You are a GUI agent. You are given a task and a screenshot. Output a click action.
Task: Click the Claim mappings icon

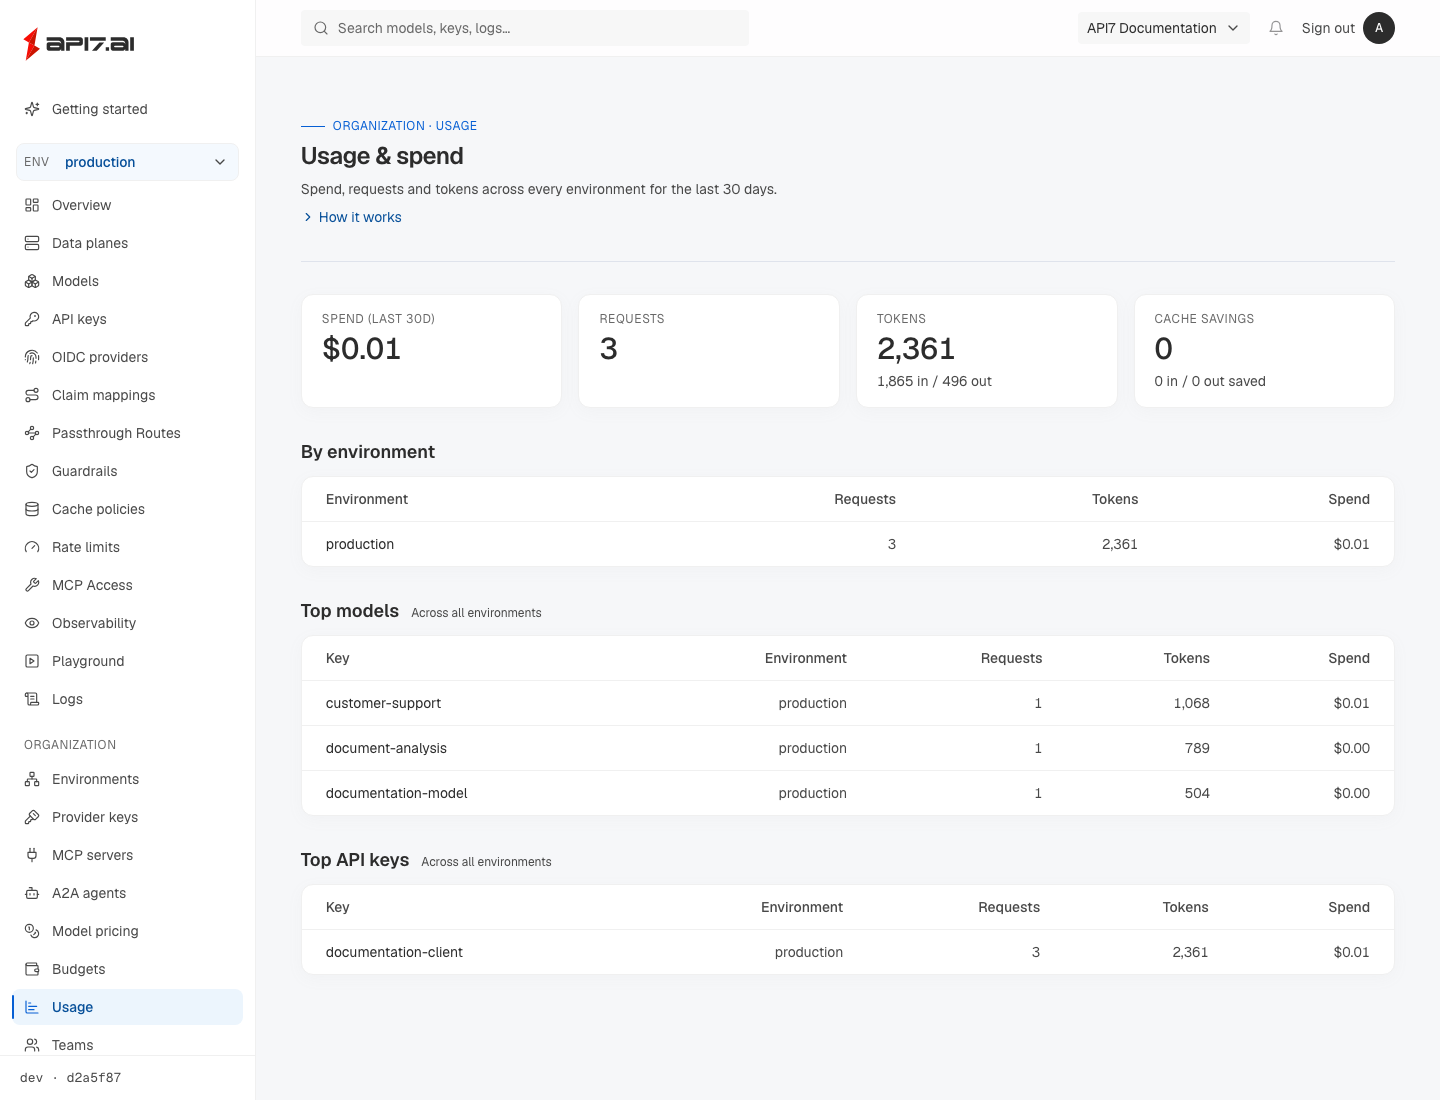click(x=32, y=395)
